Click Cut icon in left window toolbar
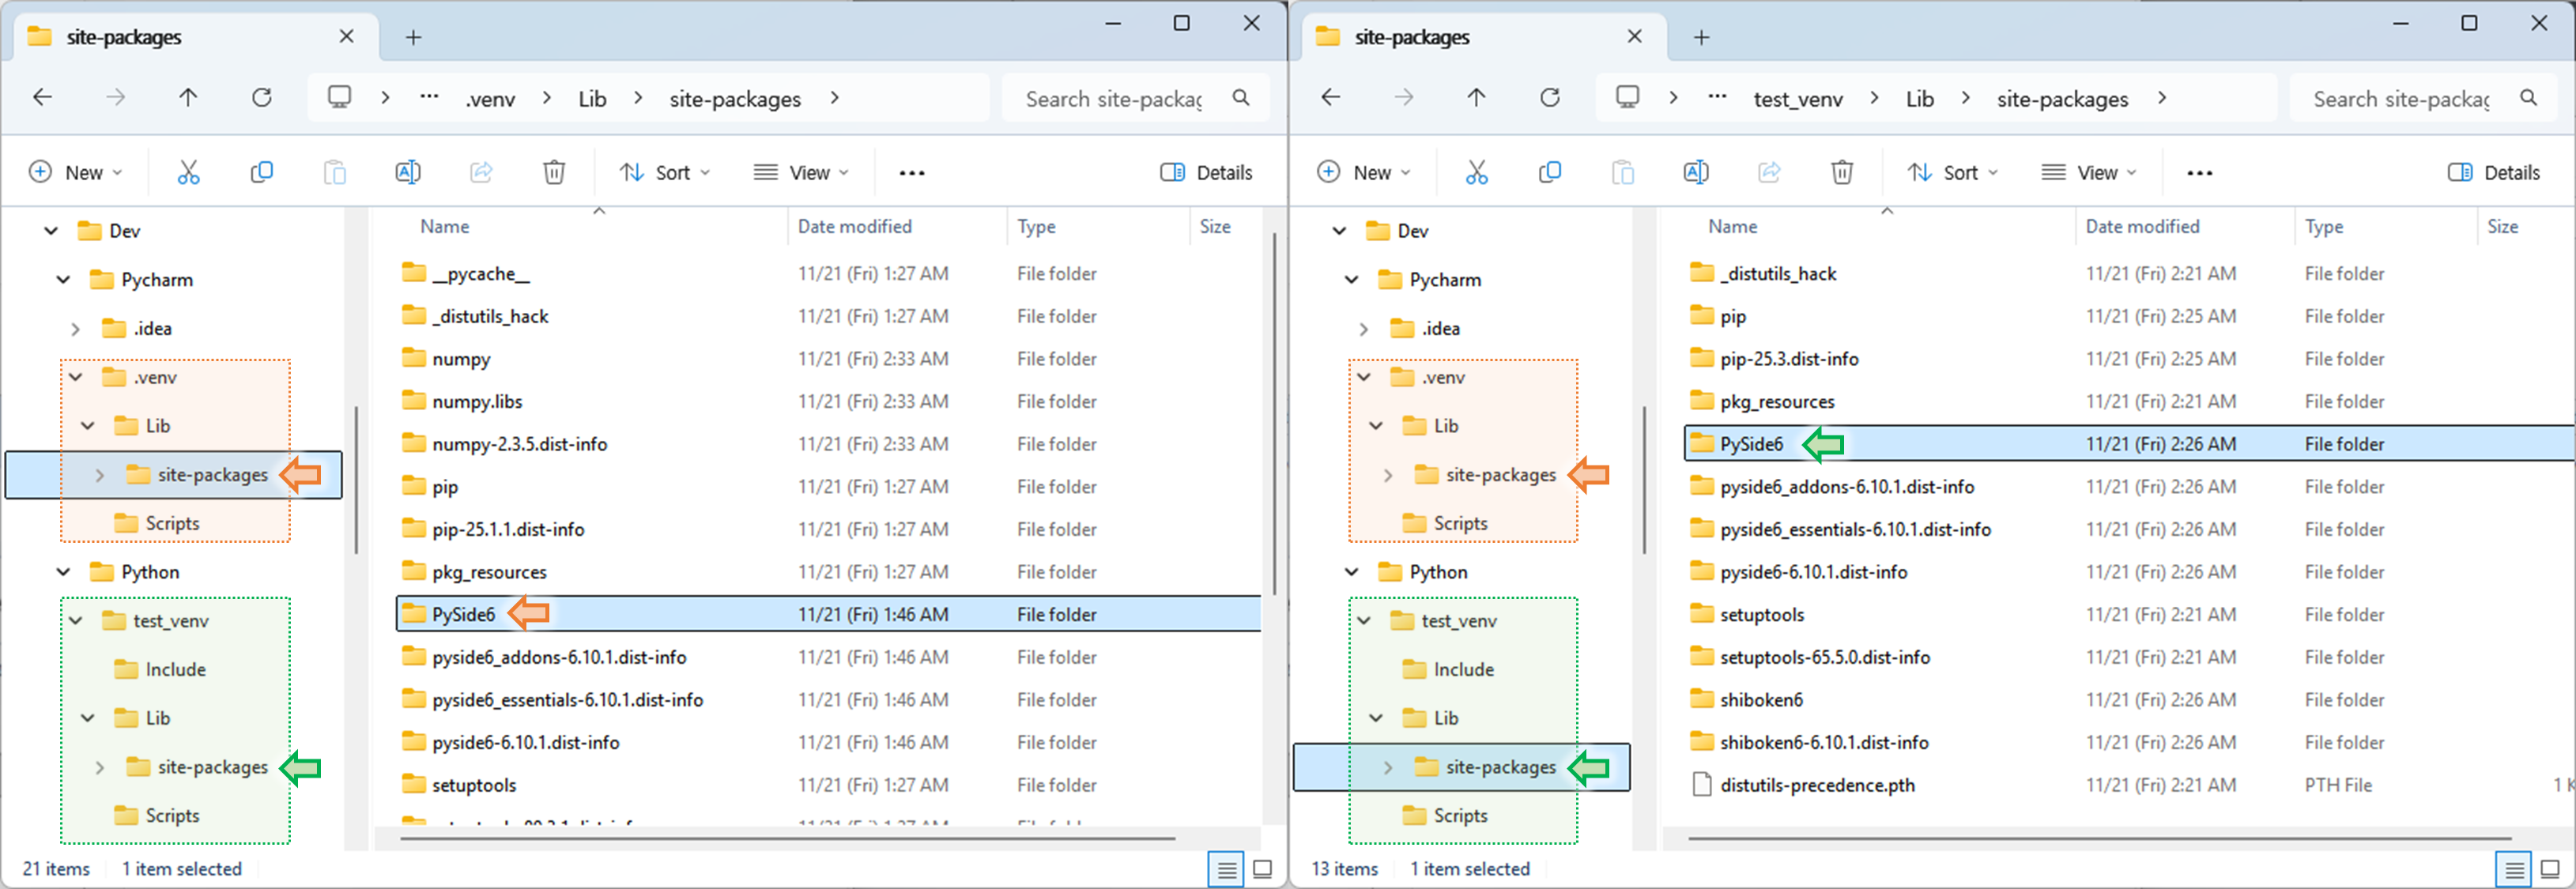The image size is (2576, 889). [x=188, y=172]
